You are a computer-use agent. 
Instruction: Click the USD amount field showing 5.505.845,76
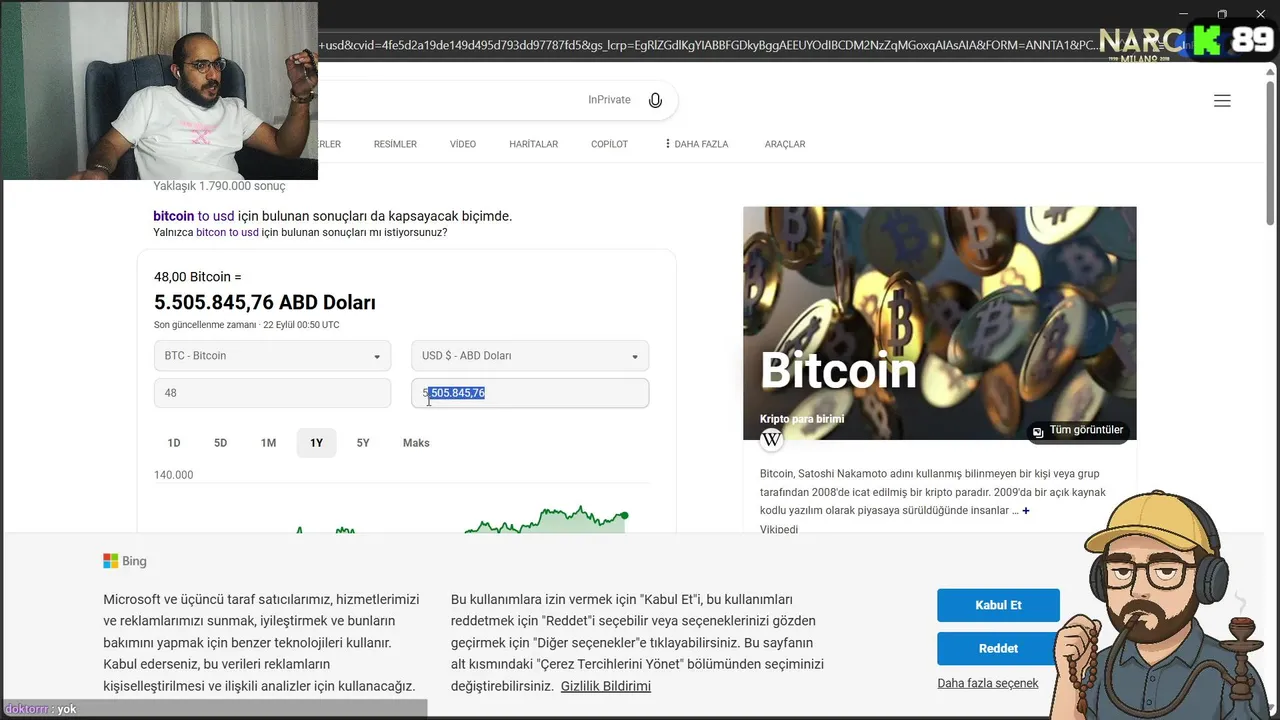pos(530,393)
